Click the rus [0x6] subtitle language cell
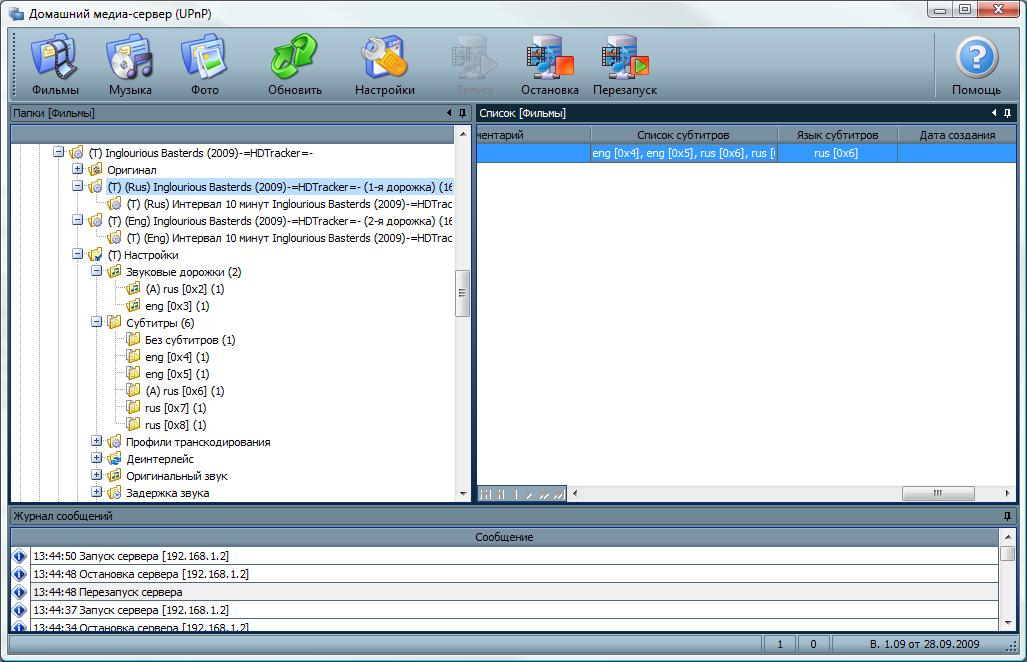1027x662 pixels. click(x=836, y=153)
